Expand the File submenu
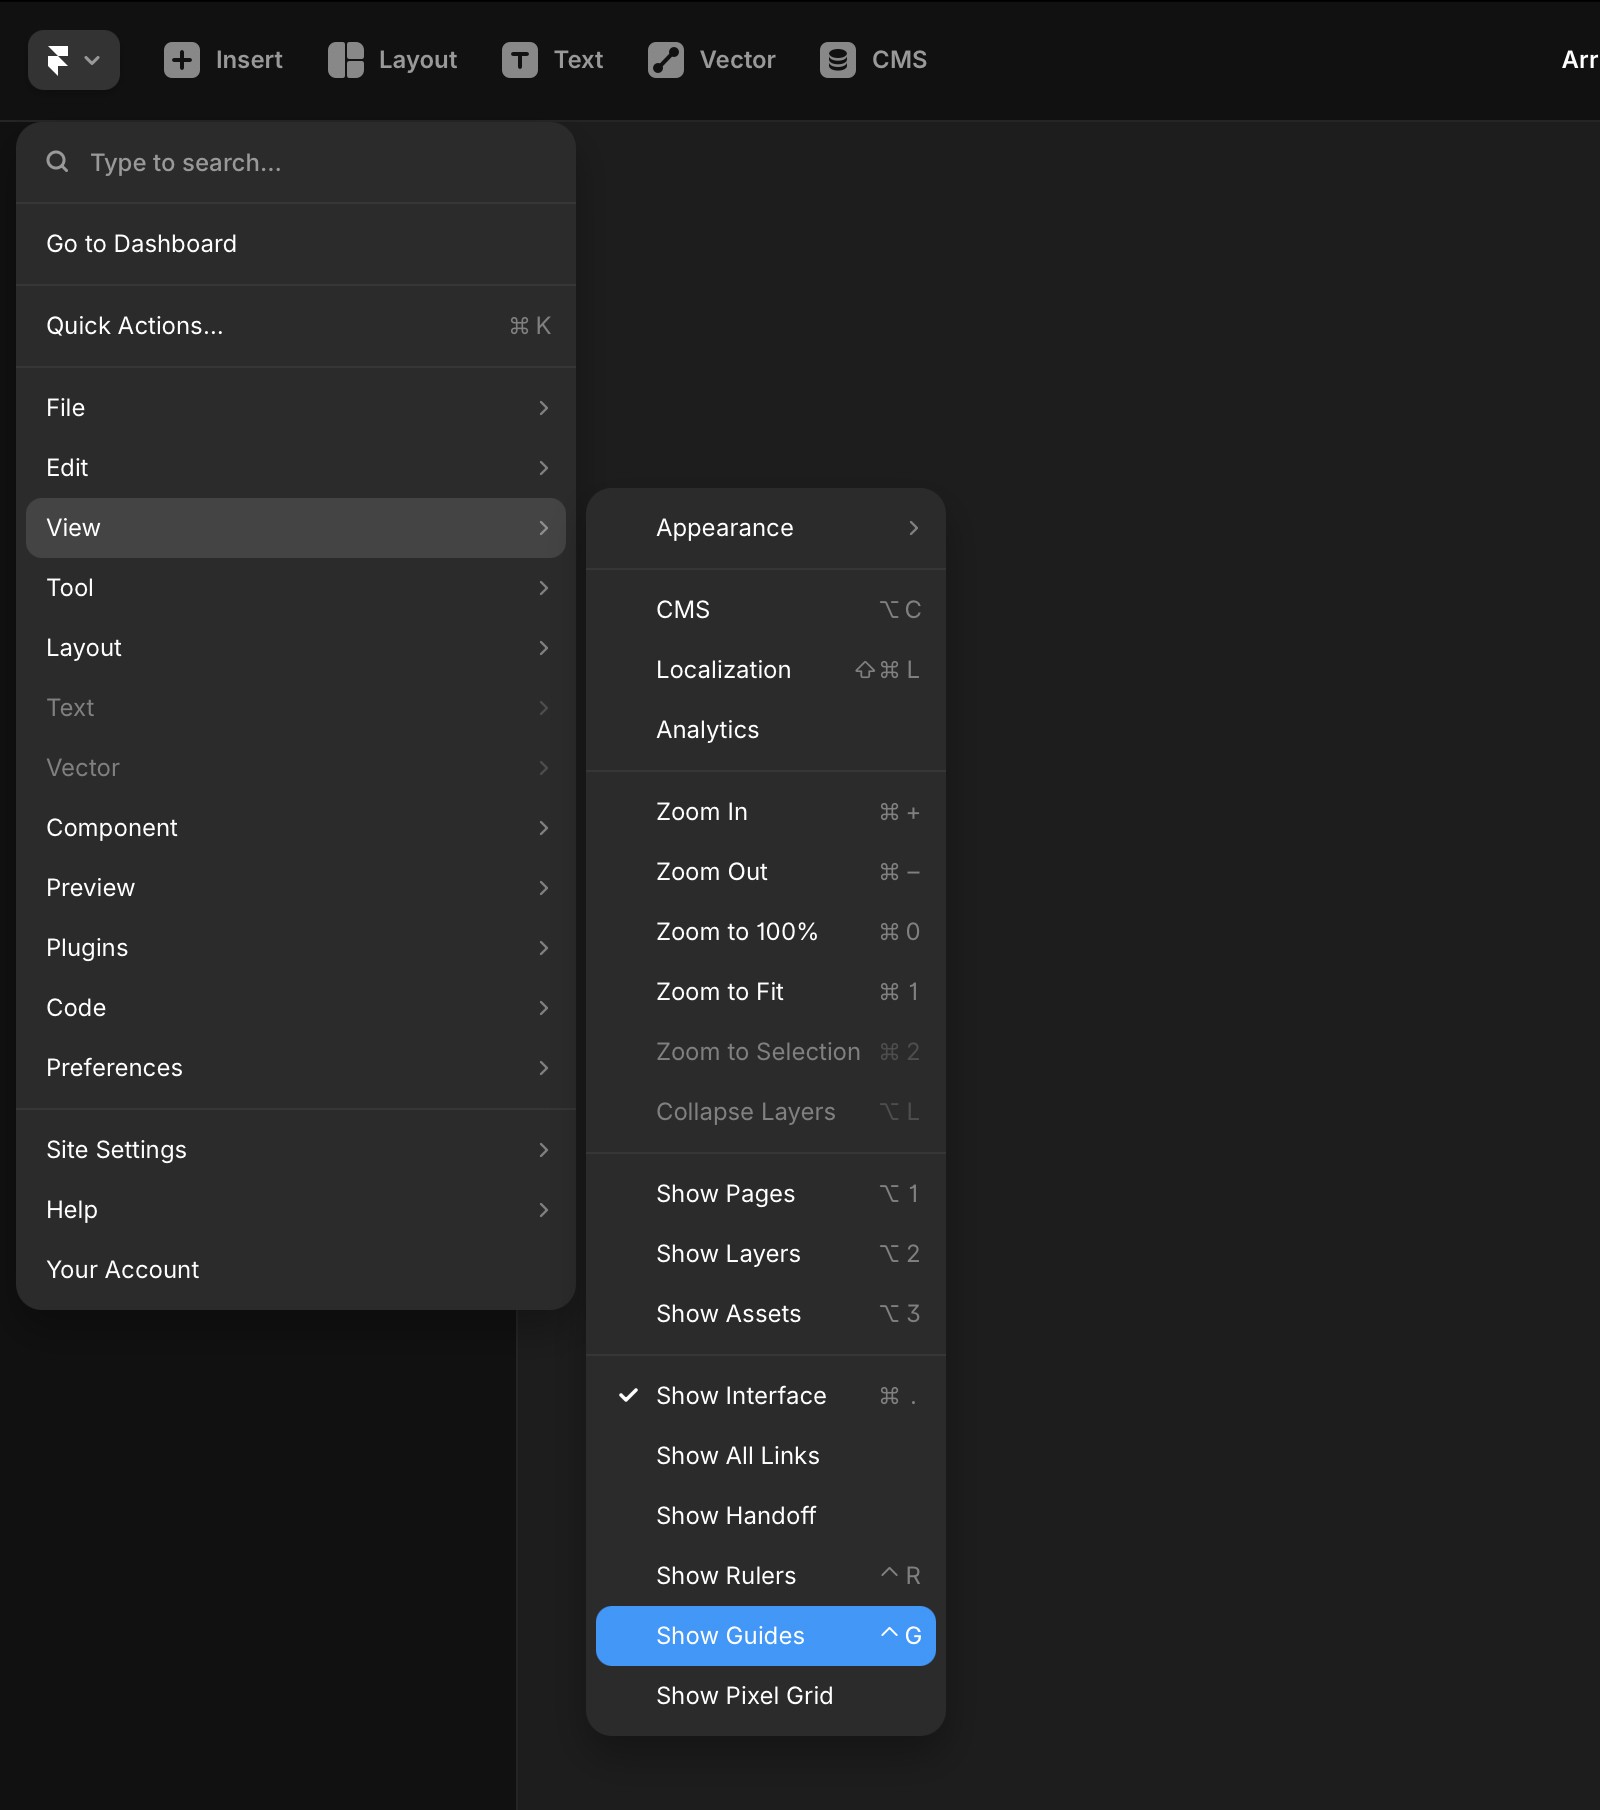The image size is (1600, 1810). tap(296, 408)
